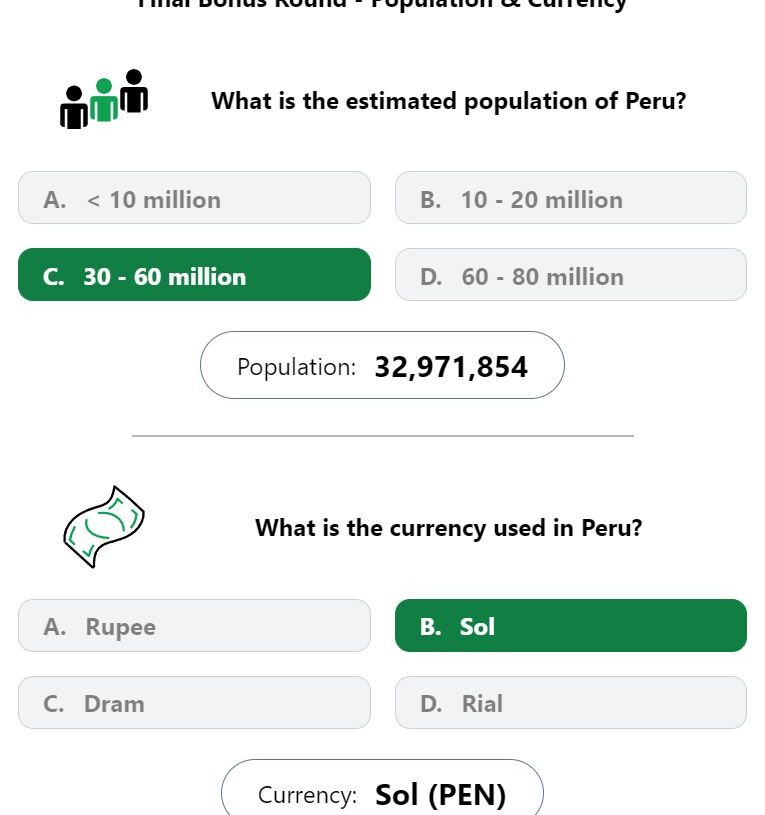Click the green banknote currency icon

coord(104,527)
